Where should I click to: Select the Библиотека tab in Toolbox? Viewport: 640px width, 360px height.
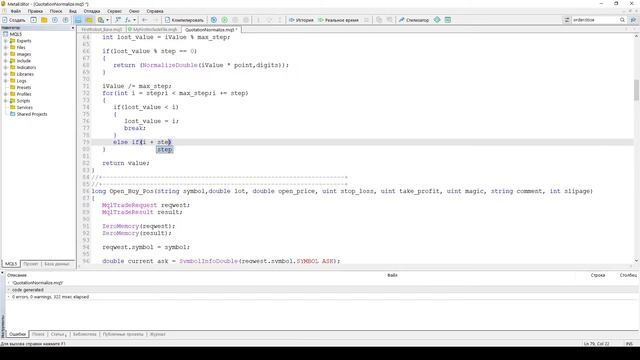coord(84,334)
